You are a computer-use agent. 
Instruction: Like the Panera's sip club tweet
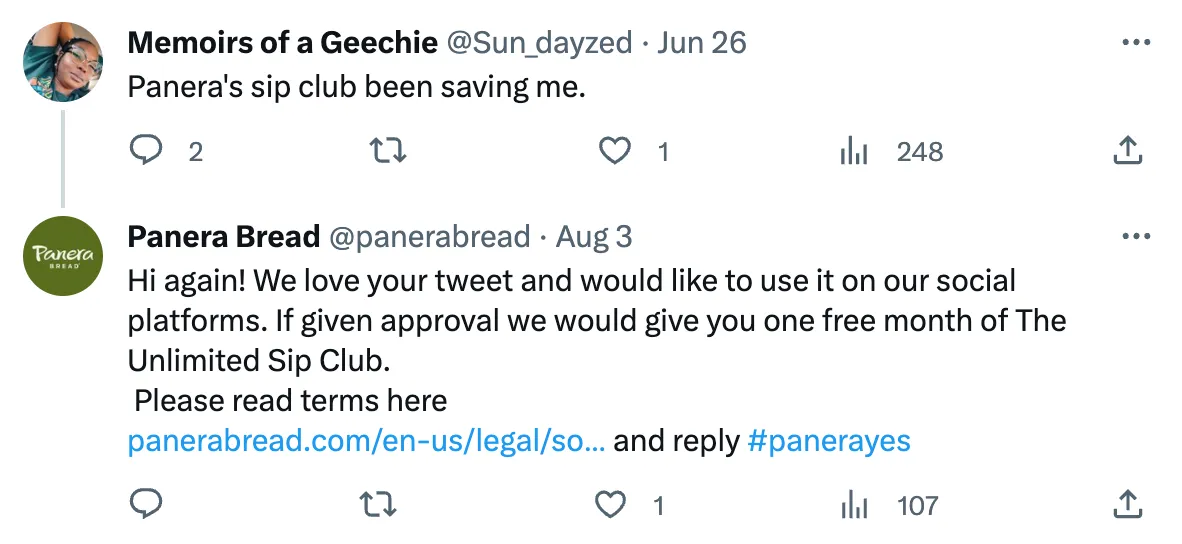pos(614,151)
